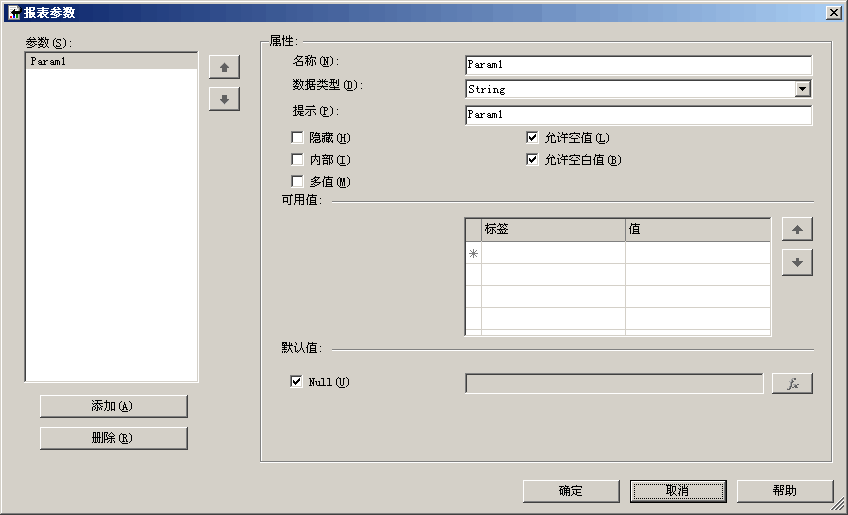Uncheck the Null(U) default value checkbox
This screenshot has width=848, height=515.
click(x=296, y=381)
